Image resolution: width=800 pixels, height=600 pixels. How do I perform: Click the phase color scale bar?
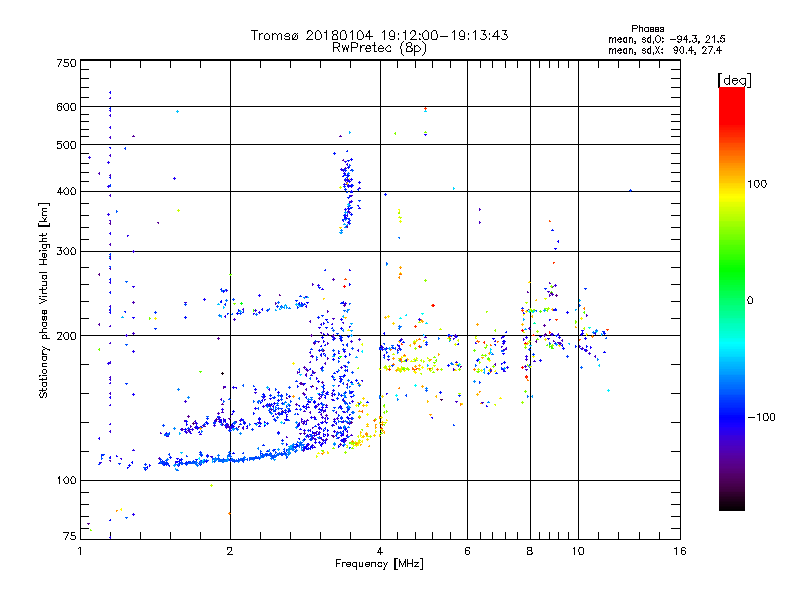click(x=732, y=298)
